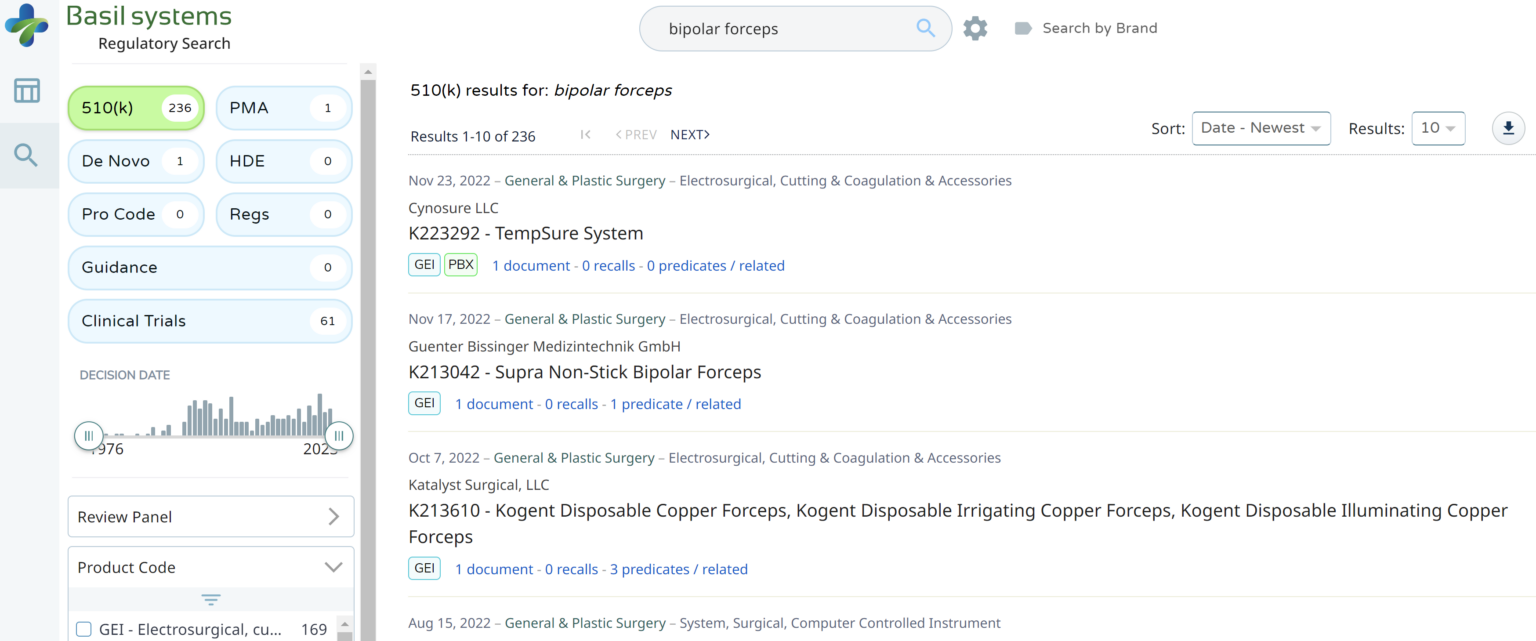Click the magnifier icon in search box
The image size is (1536, 641).
[925, 28]
